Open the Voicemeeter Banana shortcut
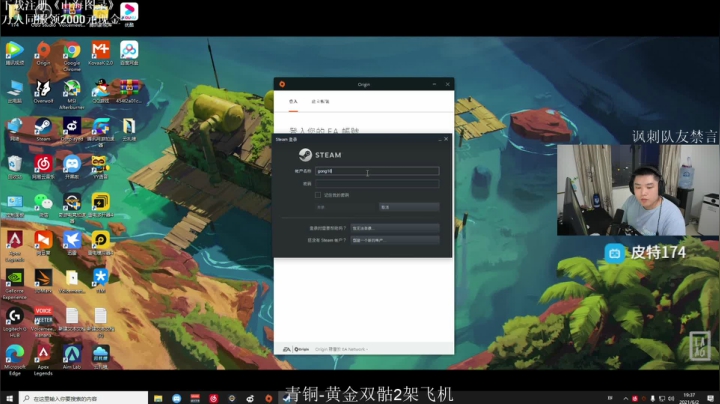This screenshot has height=404, width=720. (x=43, y=322)
